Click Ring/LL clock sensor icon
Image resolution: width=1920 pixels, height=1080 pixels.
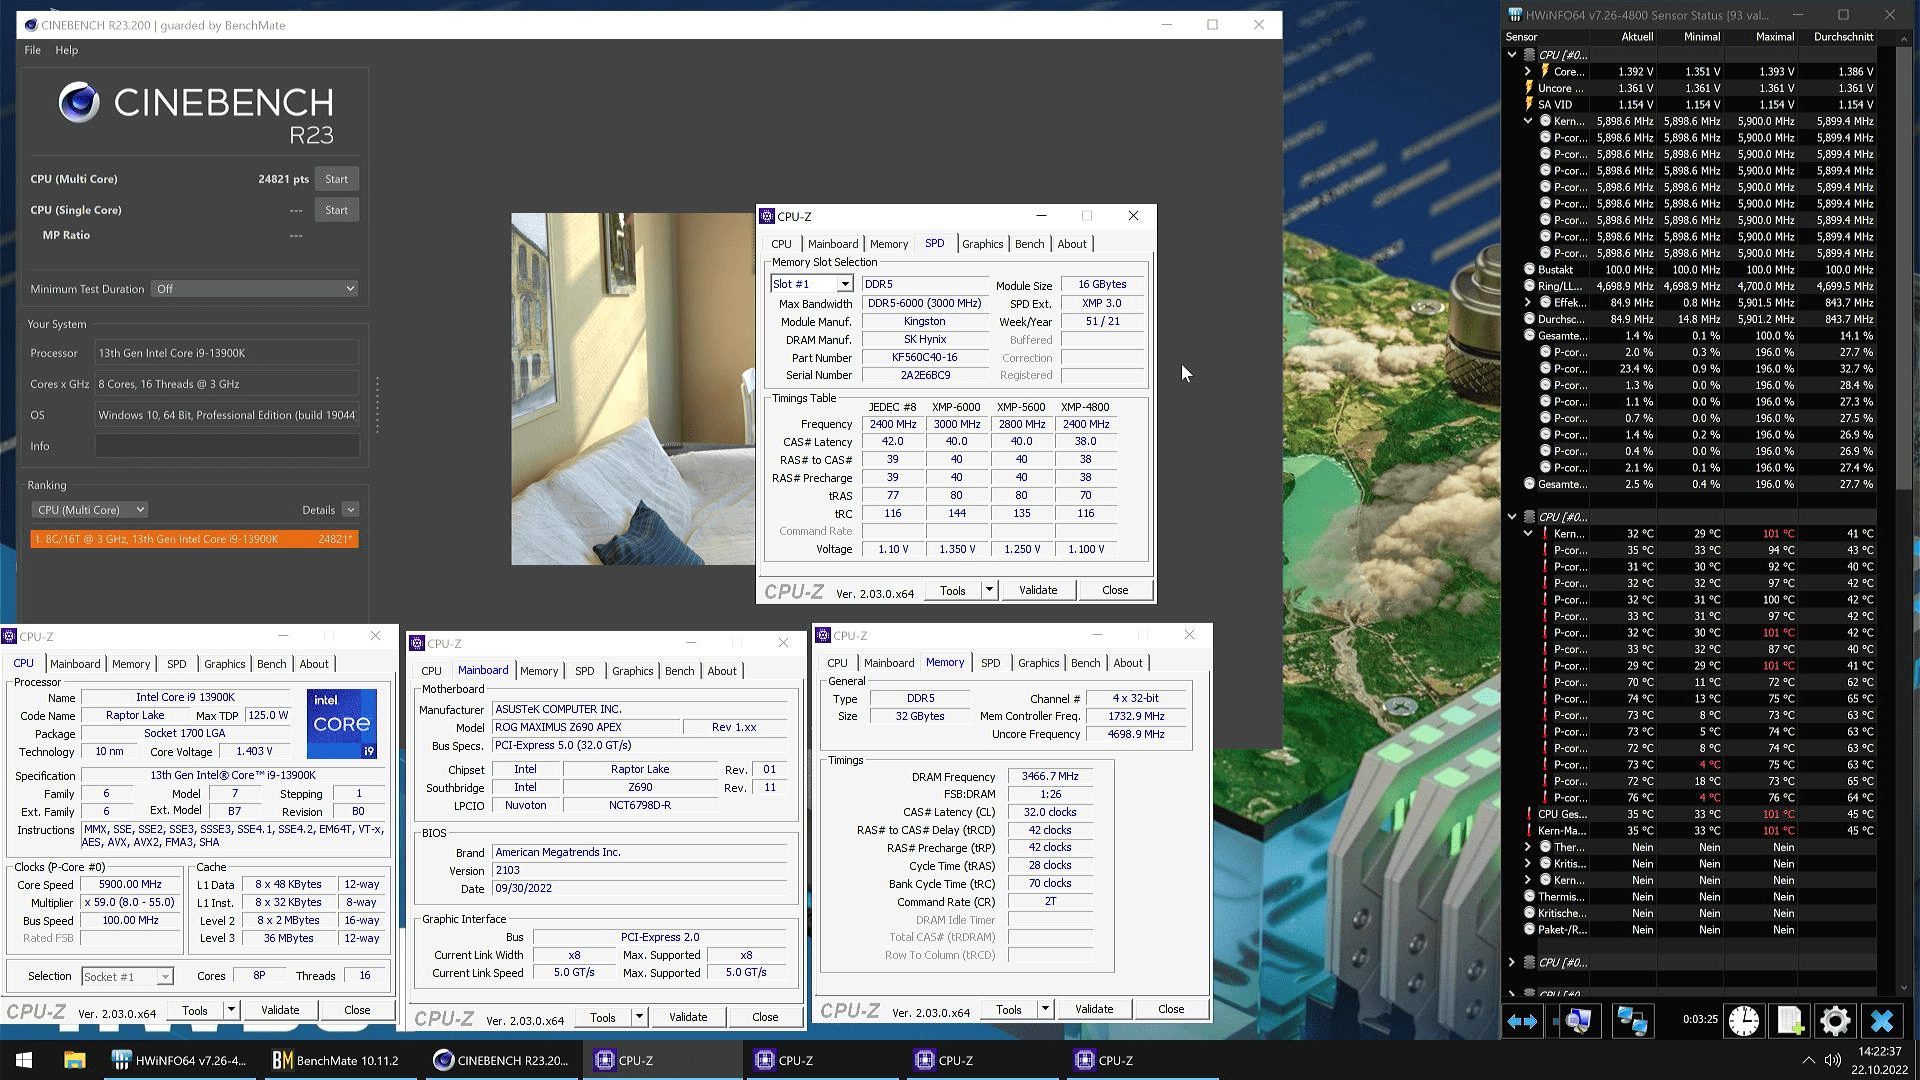[1529, 286]
